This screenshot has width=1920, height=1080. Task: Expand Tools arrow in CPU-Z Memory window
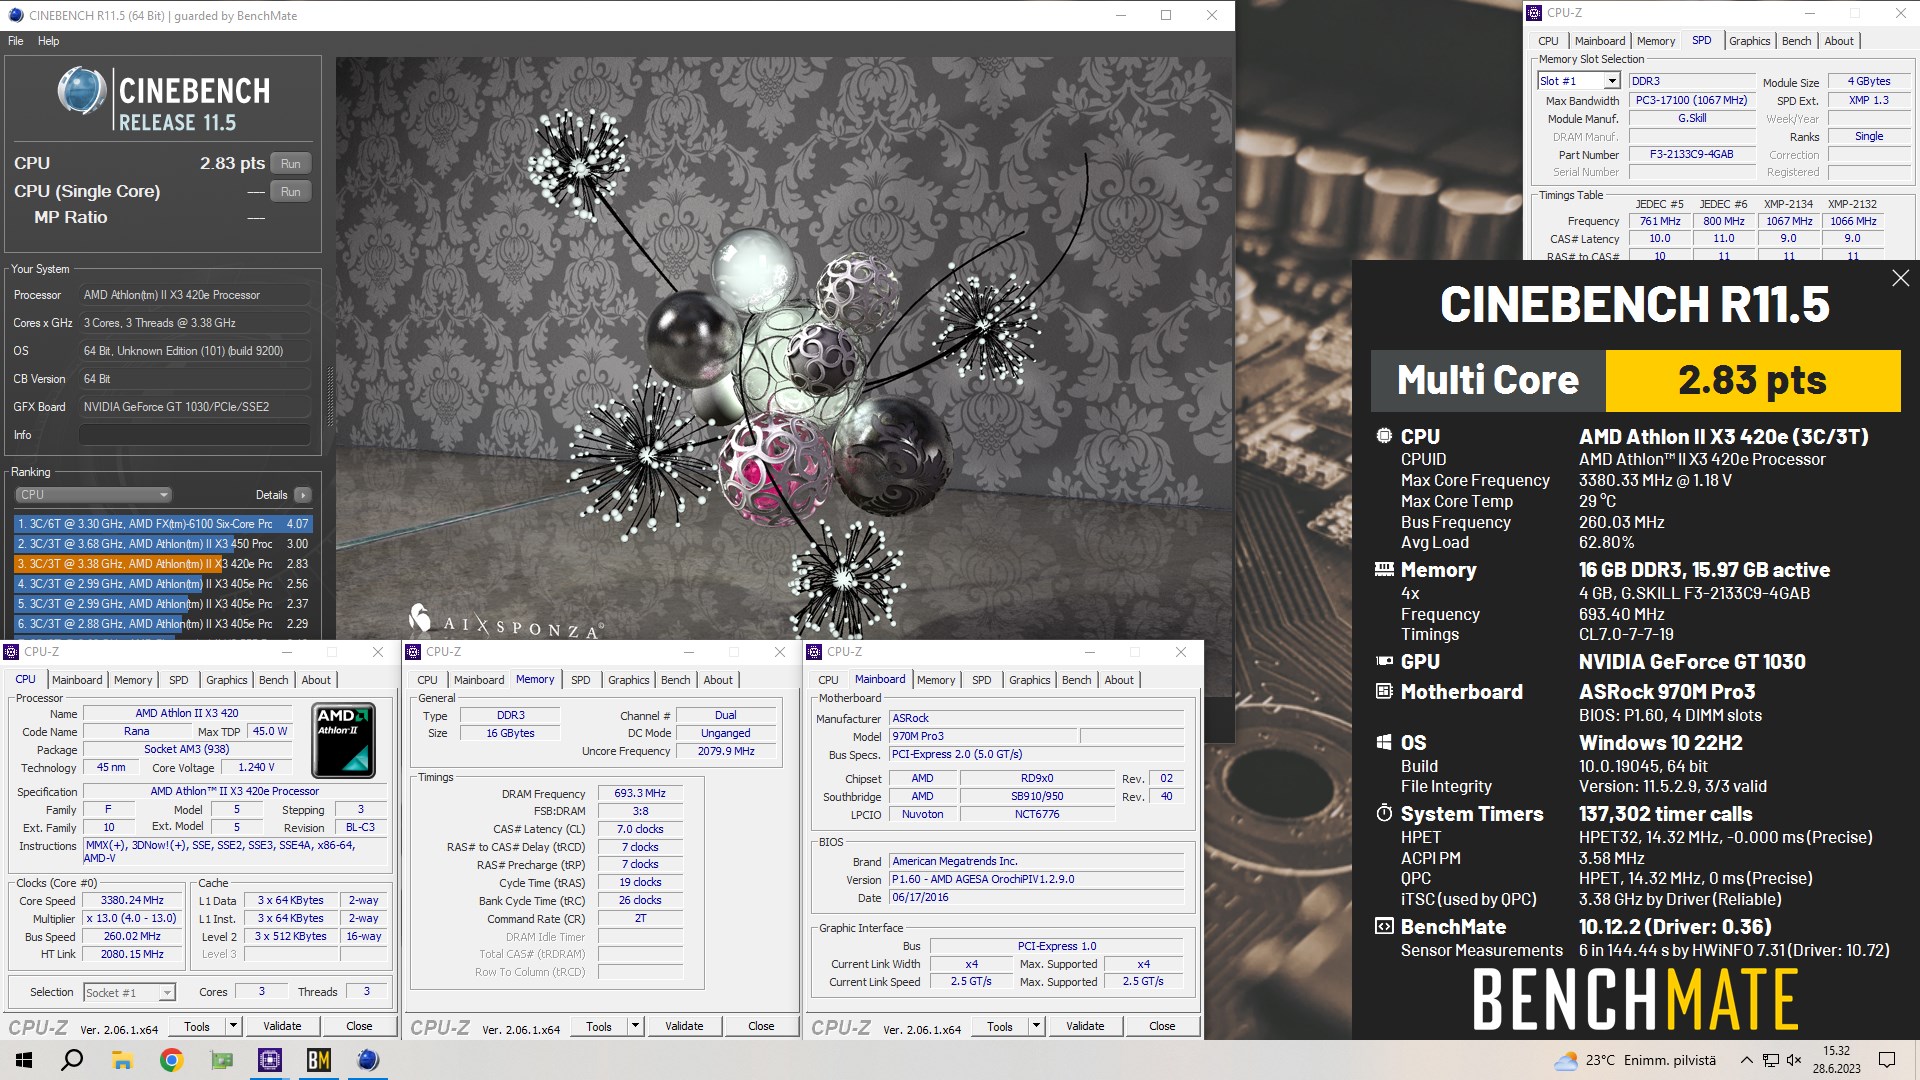pos(635,1026)
